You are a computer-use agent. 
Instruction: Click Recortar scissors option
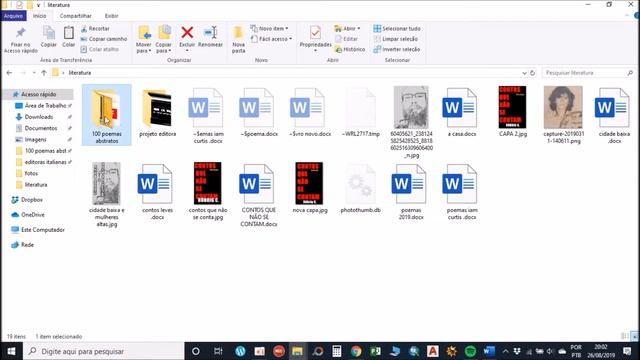[x=95, y=29]
